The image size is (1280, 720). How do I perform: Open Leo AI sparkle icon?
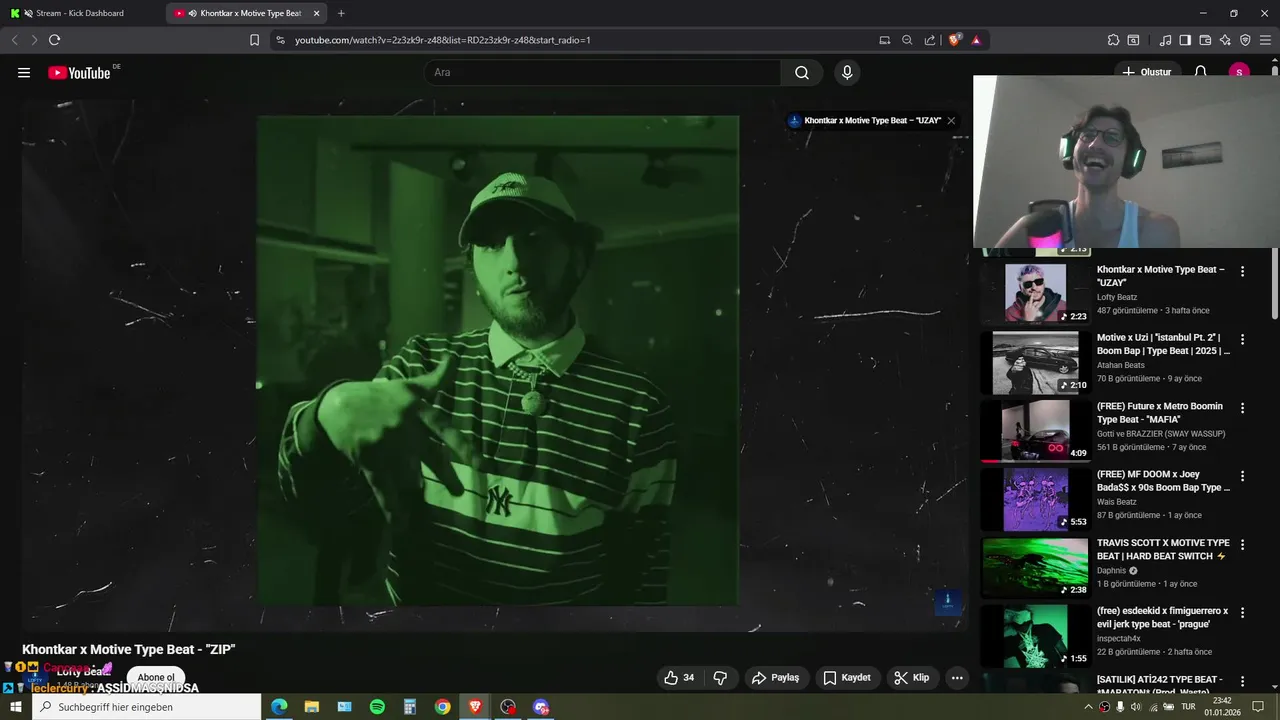[x=1225, y=40]
